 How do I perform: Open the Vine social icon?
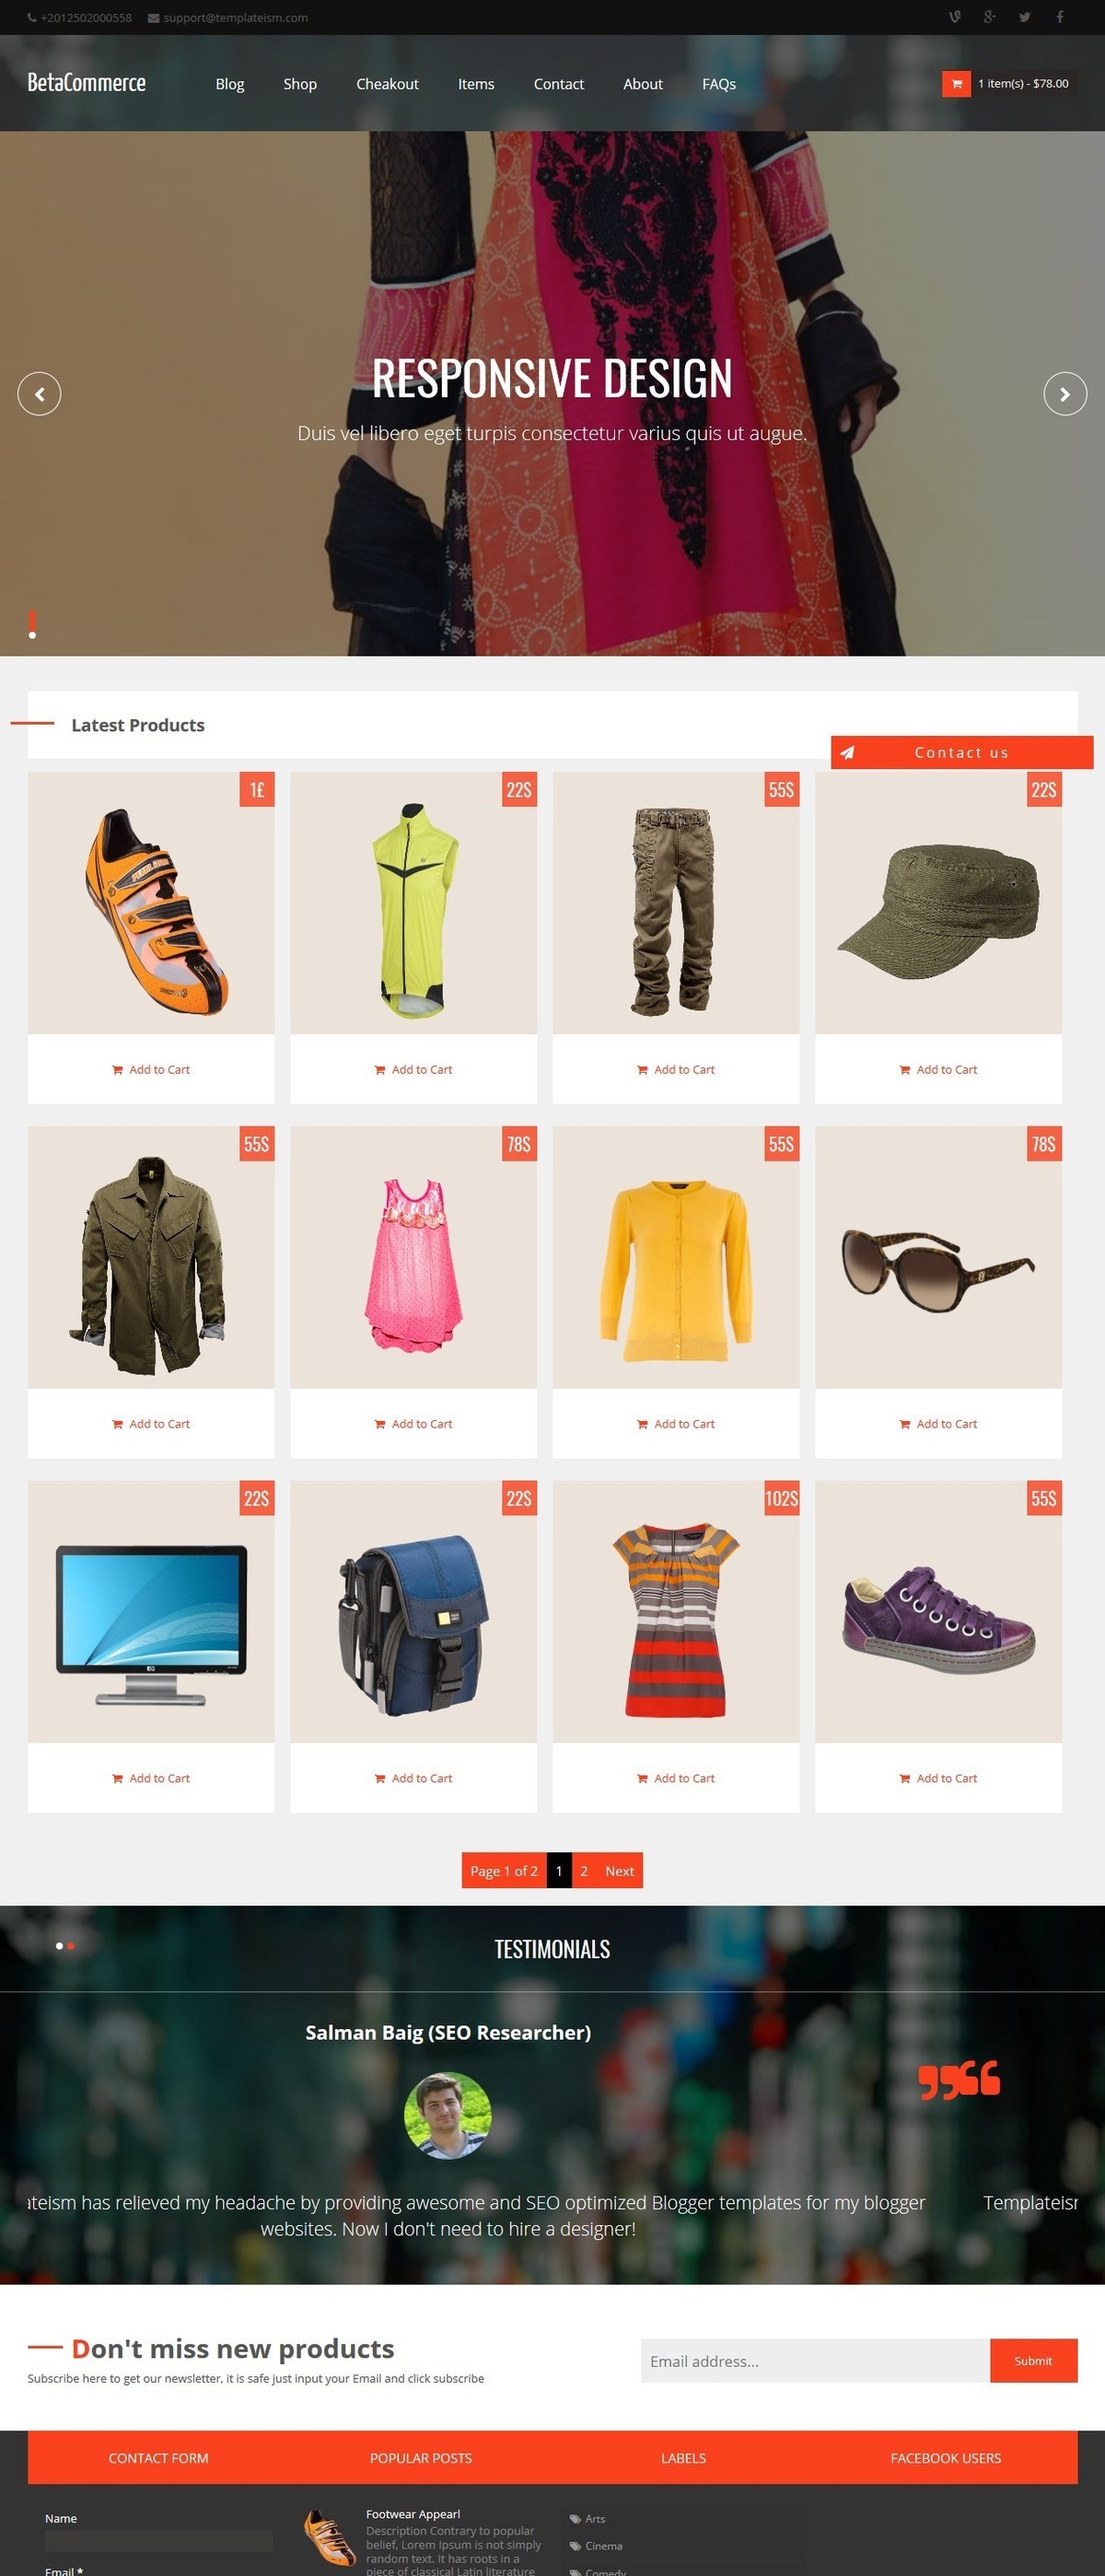(955, 17)
